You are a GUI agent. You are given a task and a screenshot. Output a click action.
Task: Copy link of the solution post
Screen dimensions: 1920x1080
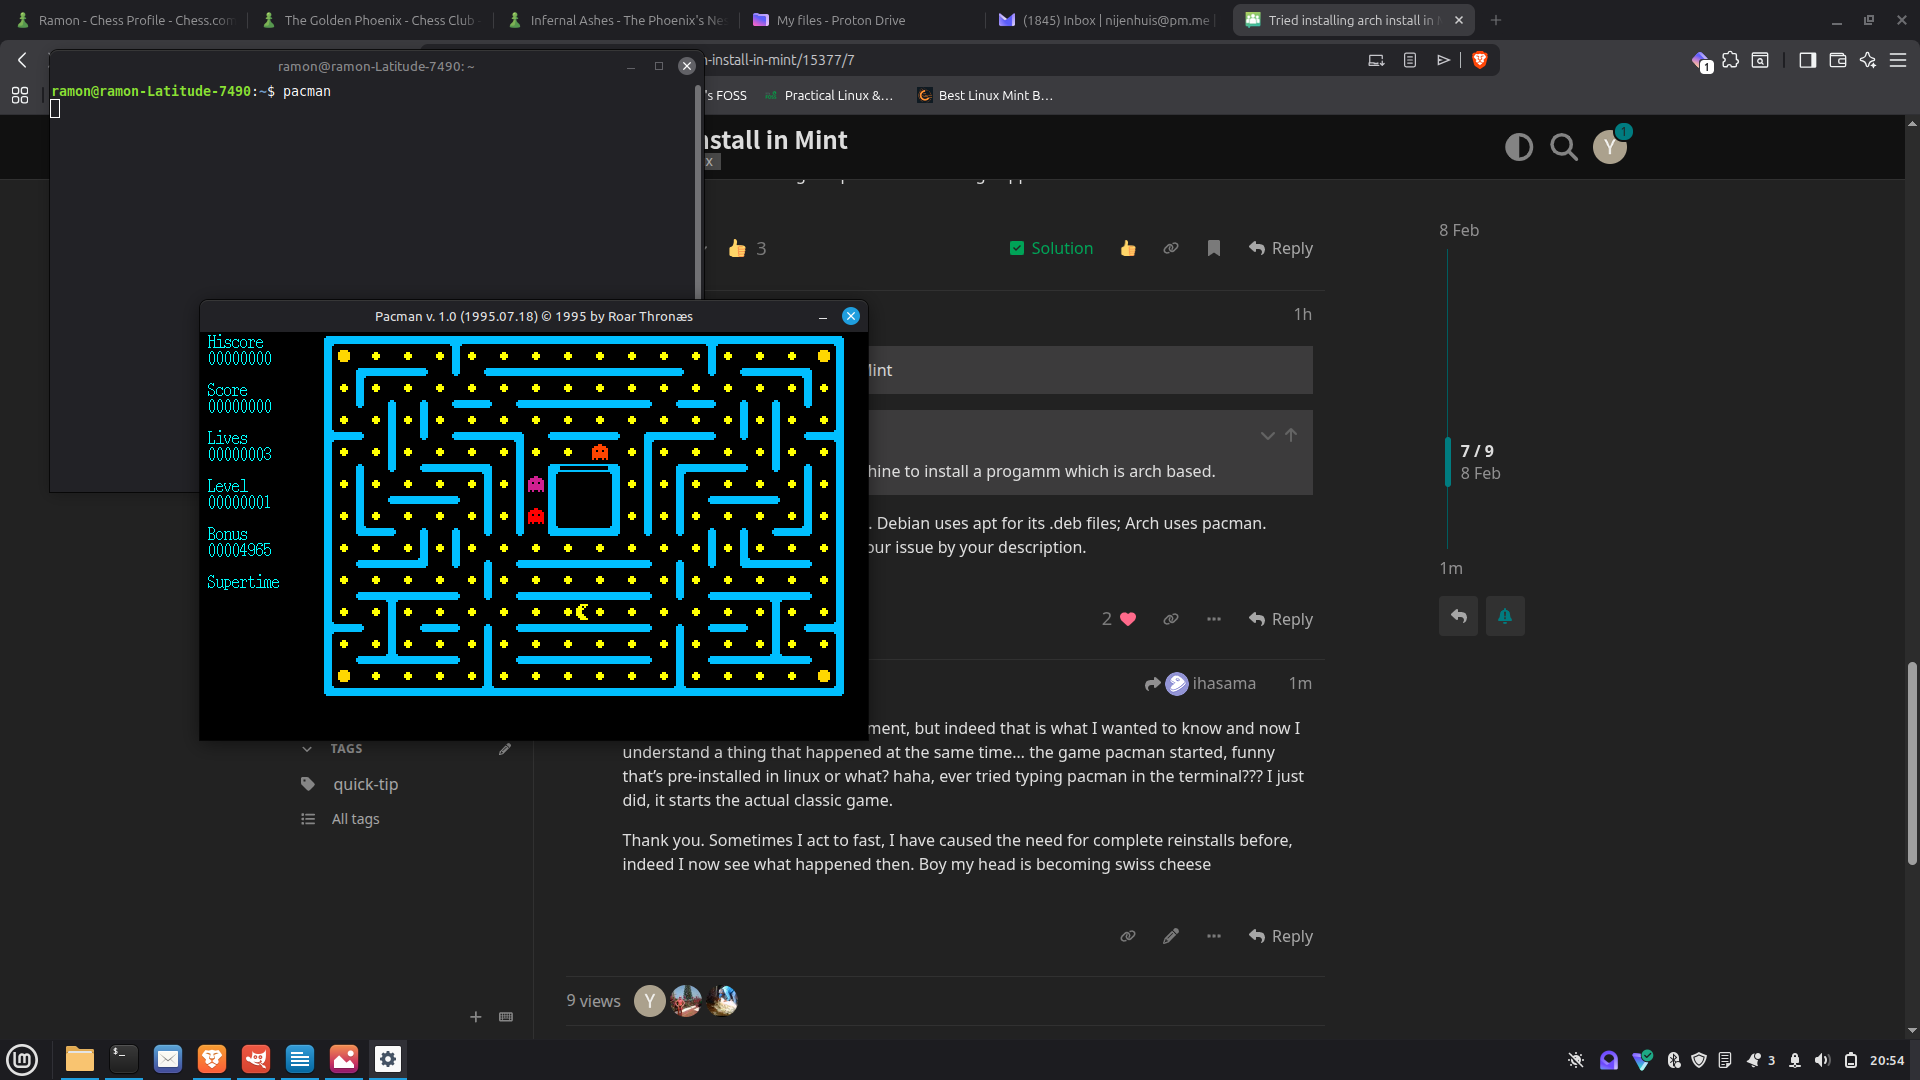point(1170,248)
